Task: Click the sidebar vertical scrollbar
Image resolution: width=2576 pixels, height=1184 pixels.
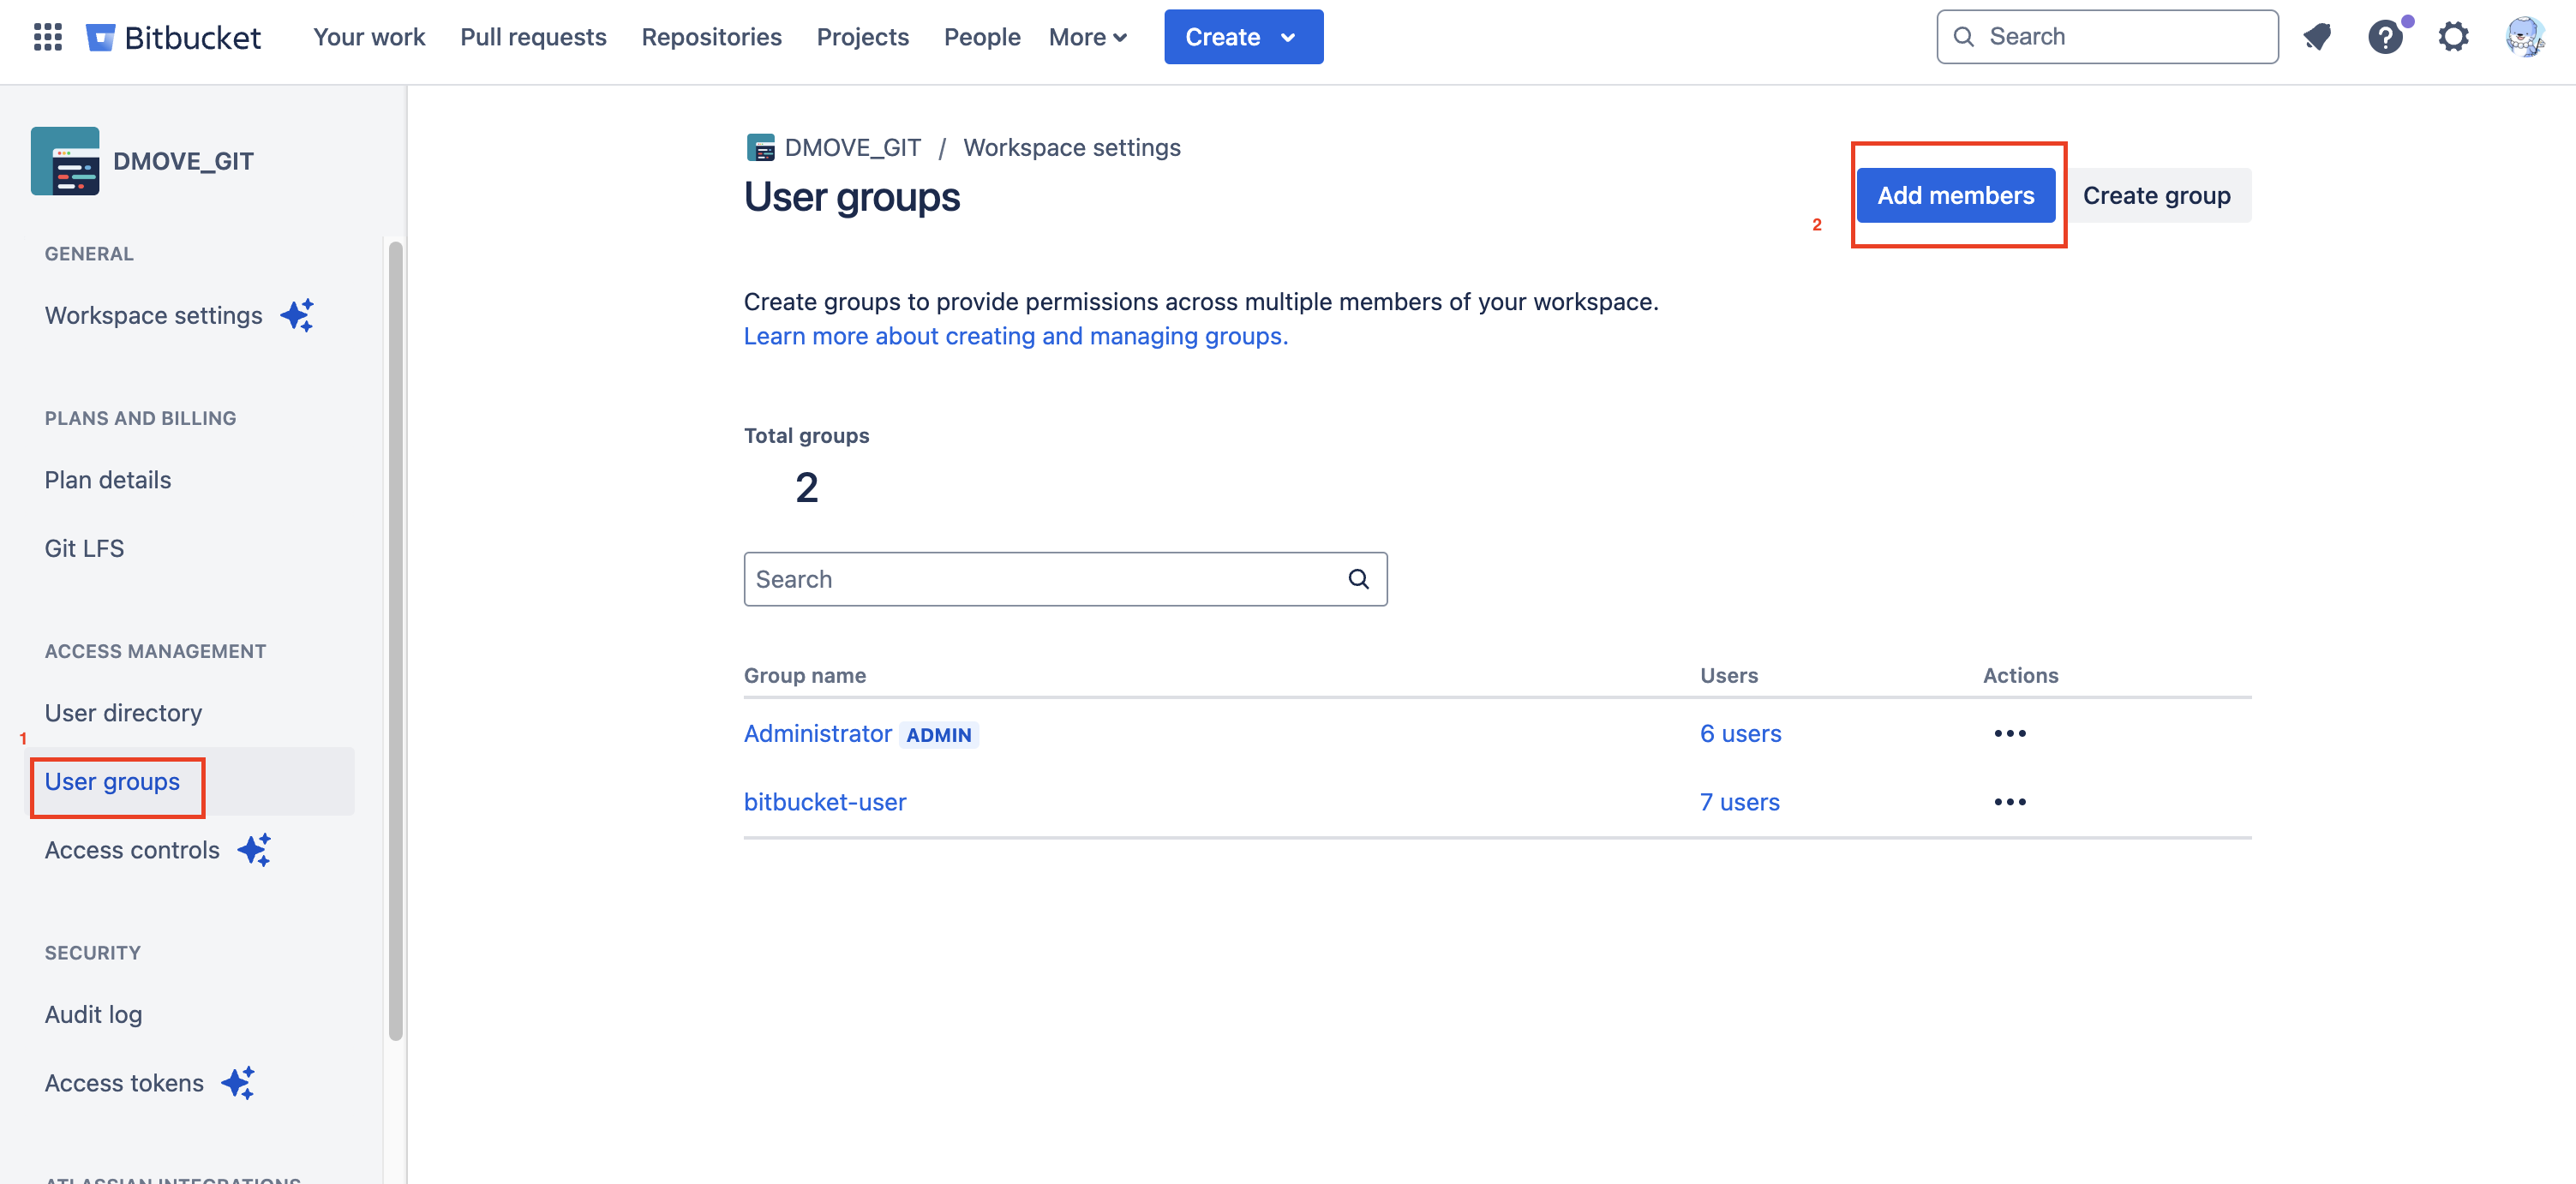Action: pos(395,640)
